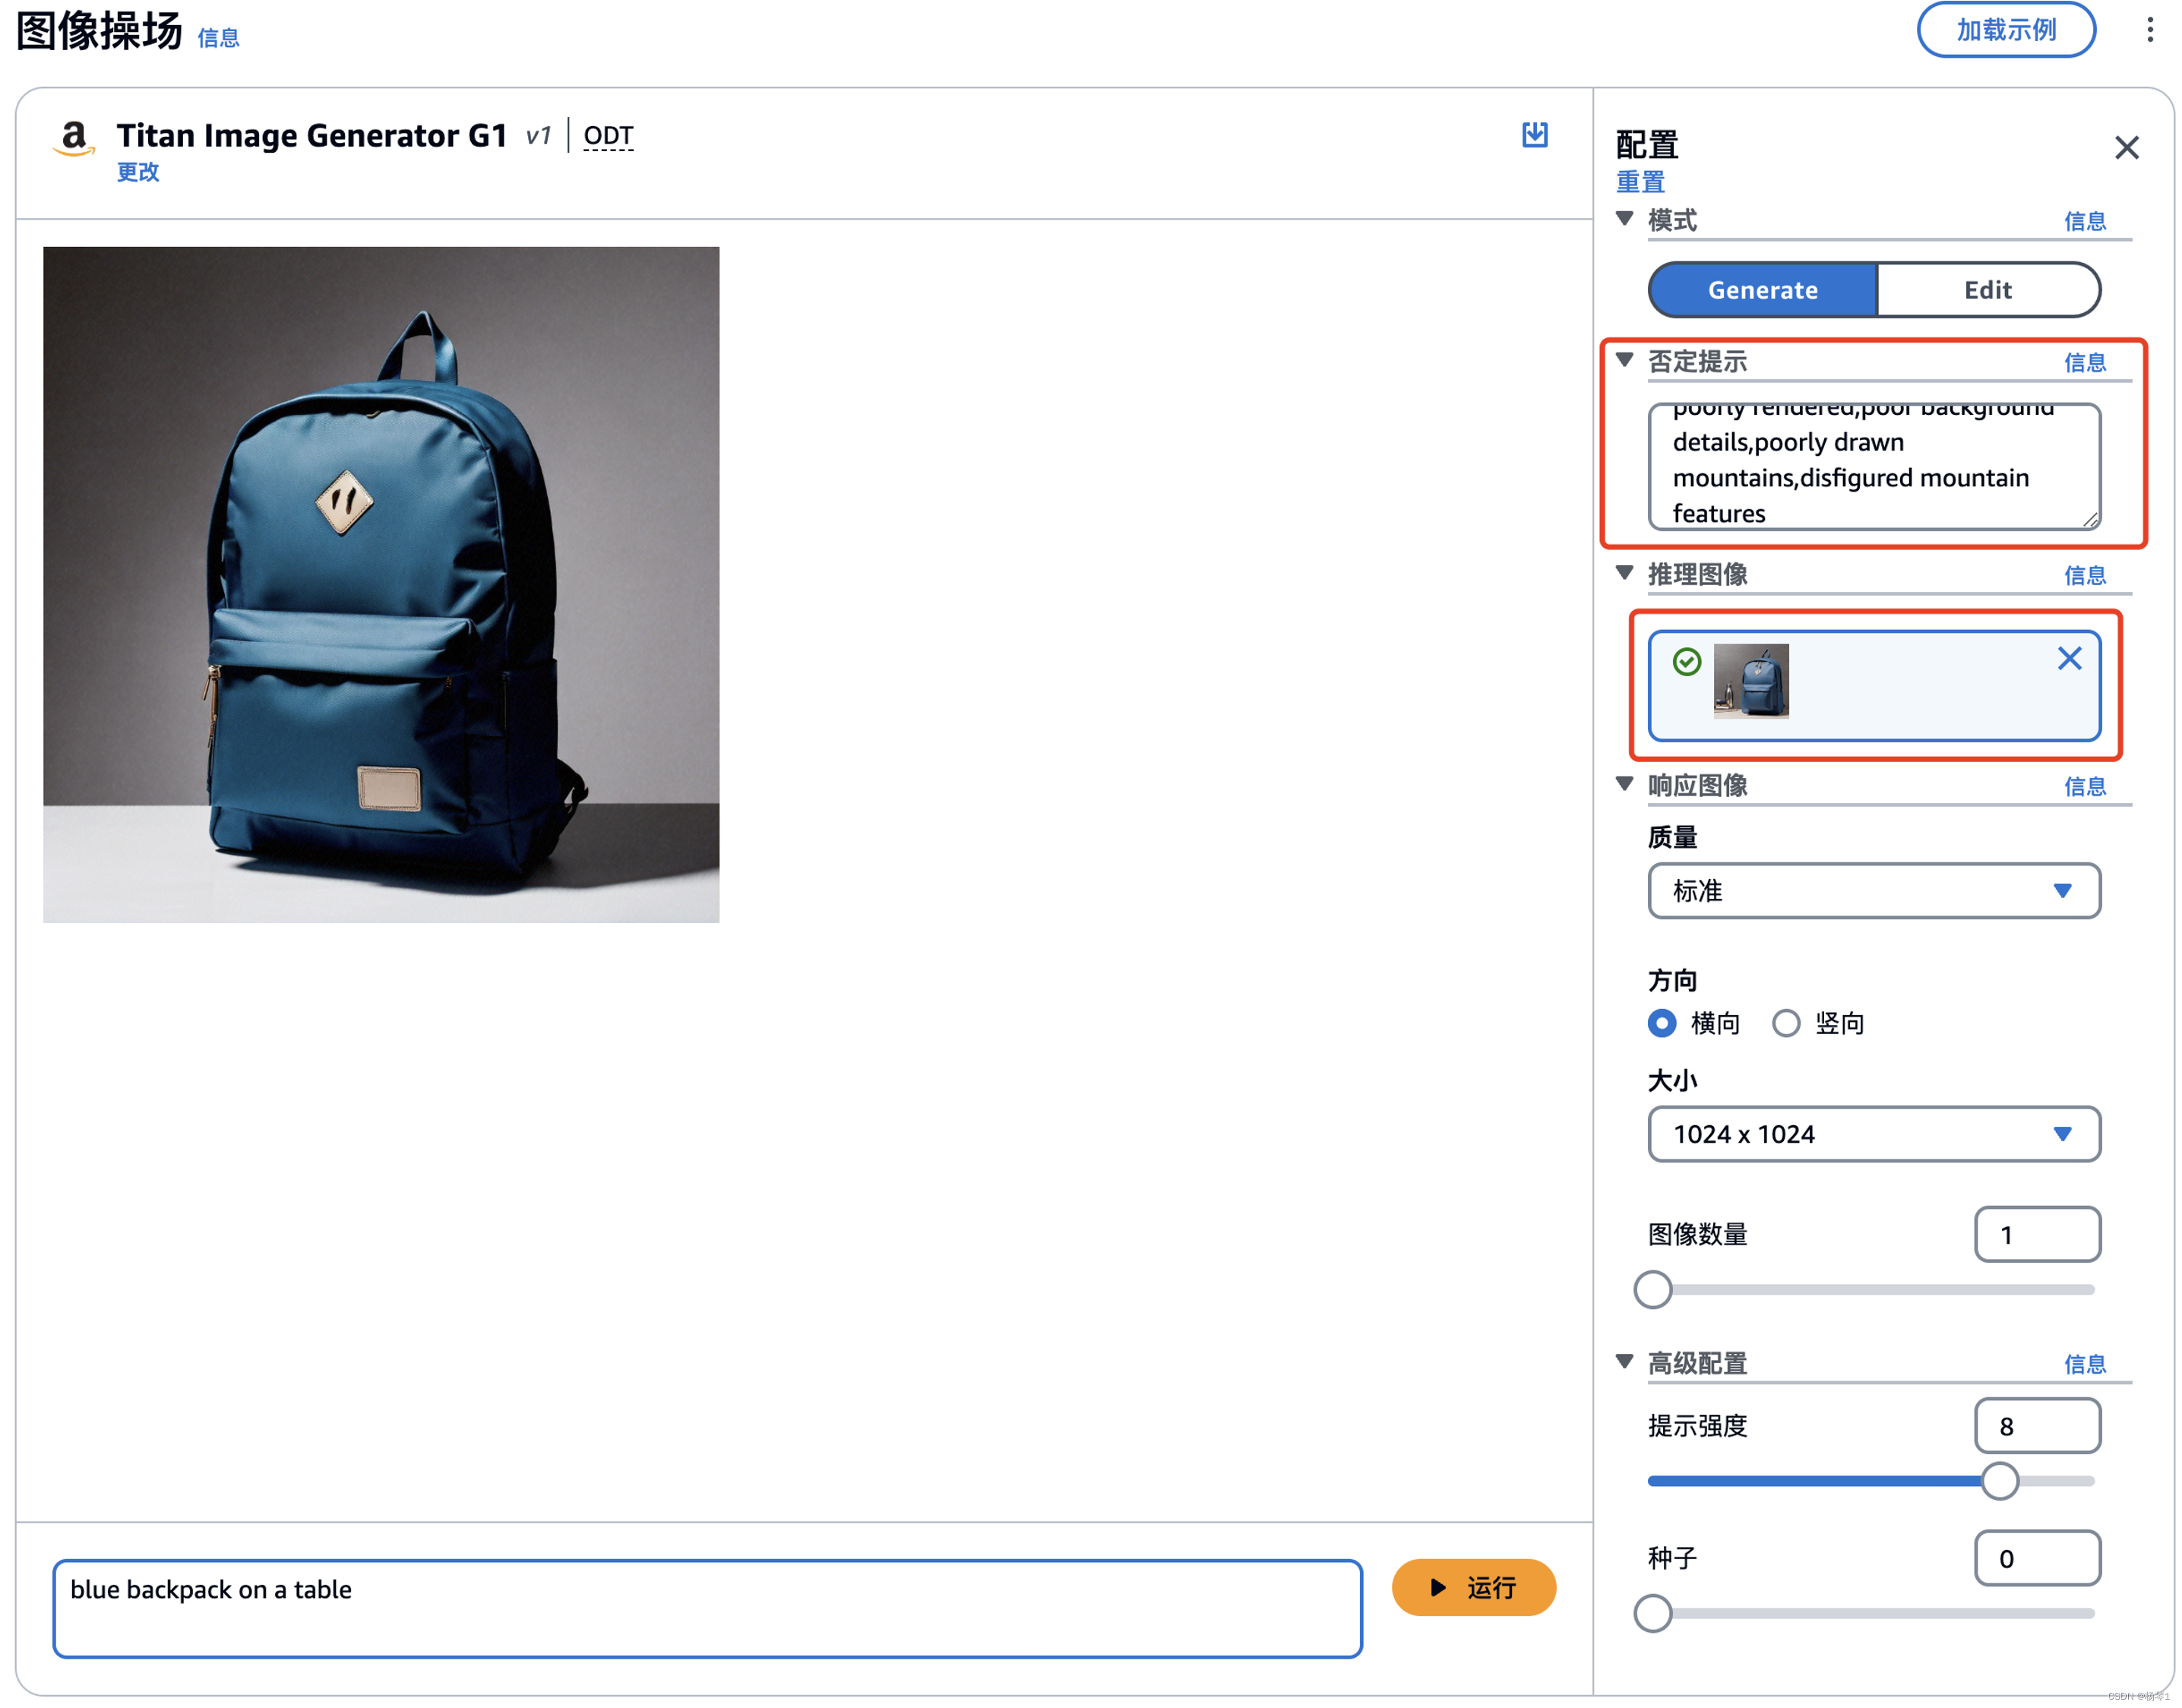The image size is (2182, 1708).
Task: Remove the reference image with blue X
Action: [x=2069, y=658]
